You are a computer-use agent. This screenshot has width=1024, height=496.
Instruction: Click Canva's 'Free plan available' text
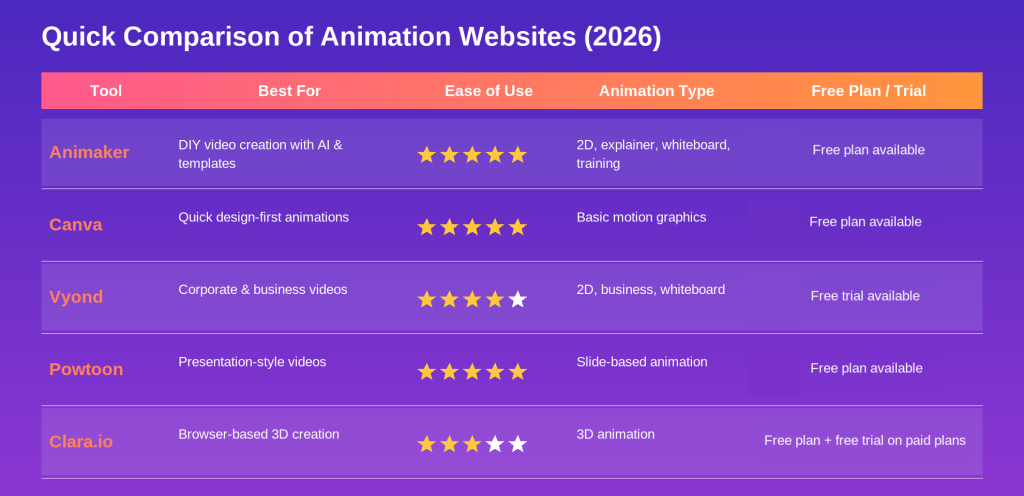tap(865, 222)
